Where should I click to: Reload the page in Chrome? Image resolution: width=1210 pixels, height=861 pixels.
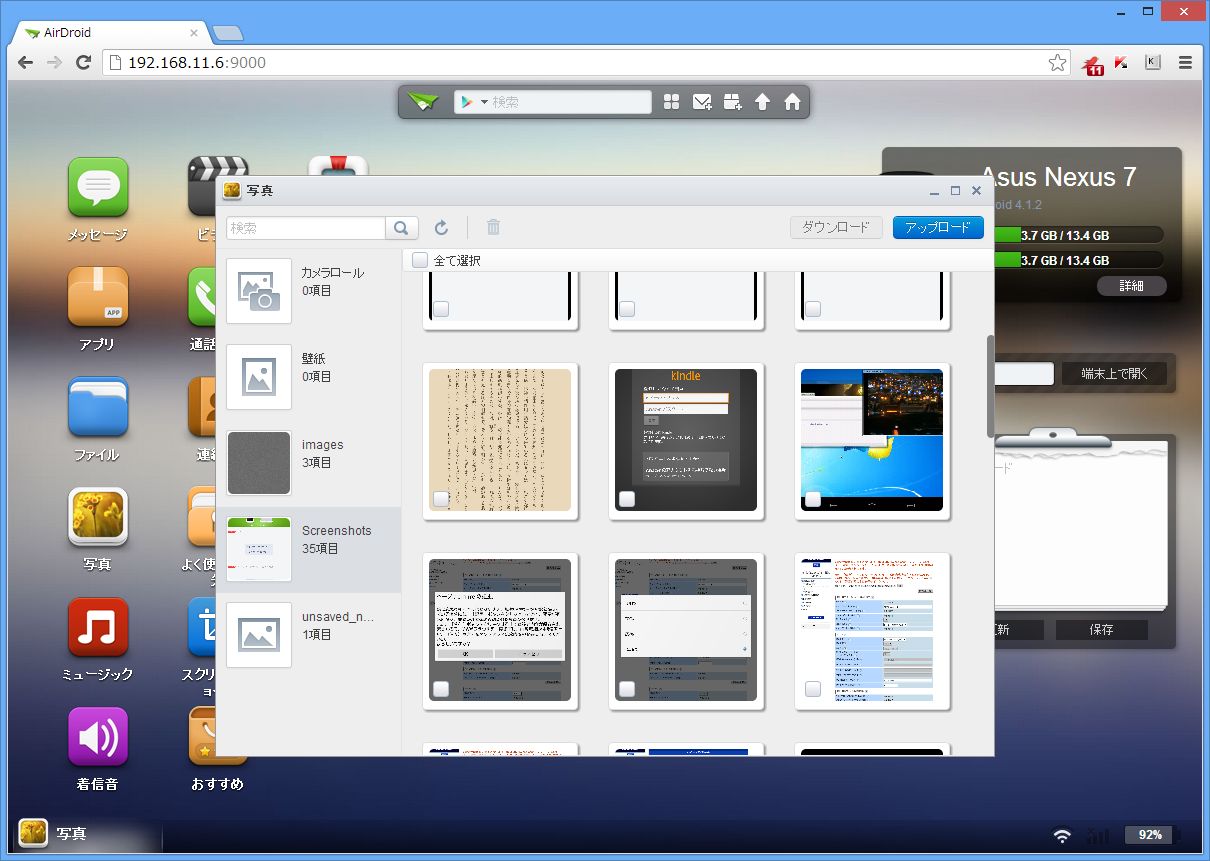[x=84, y=62]
